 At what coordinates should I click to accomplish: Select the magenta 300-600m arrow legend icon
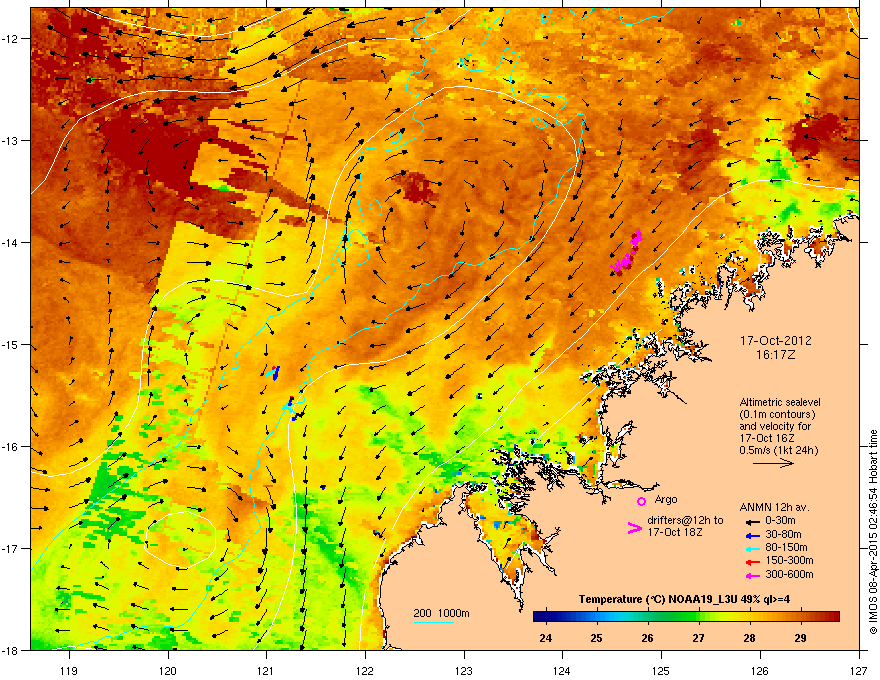[x=753, y=575]
